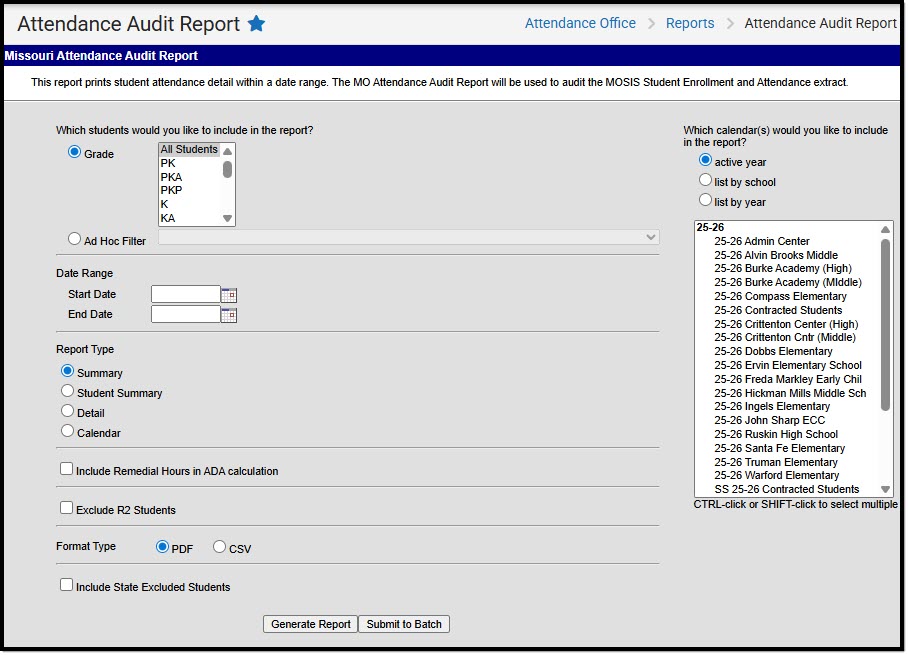Open the End Date calendar picker
The width and height of the screenshot is (908, 655).
point(228,314)
